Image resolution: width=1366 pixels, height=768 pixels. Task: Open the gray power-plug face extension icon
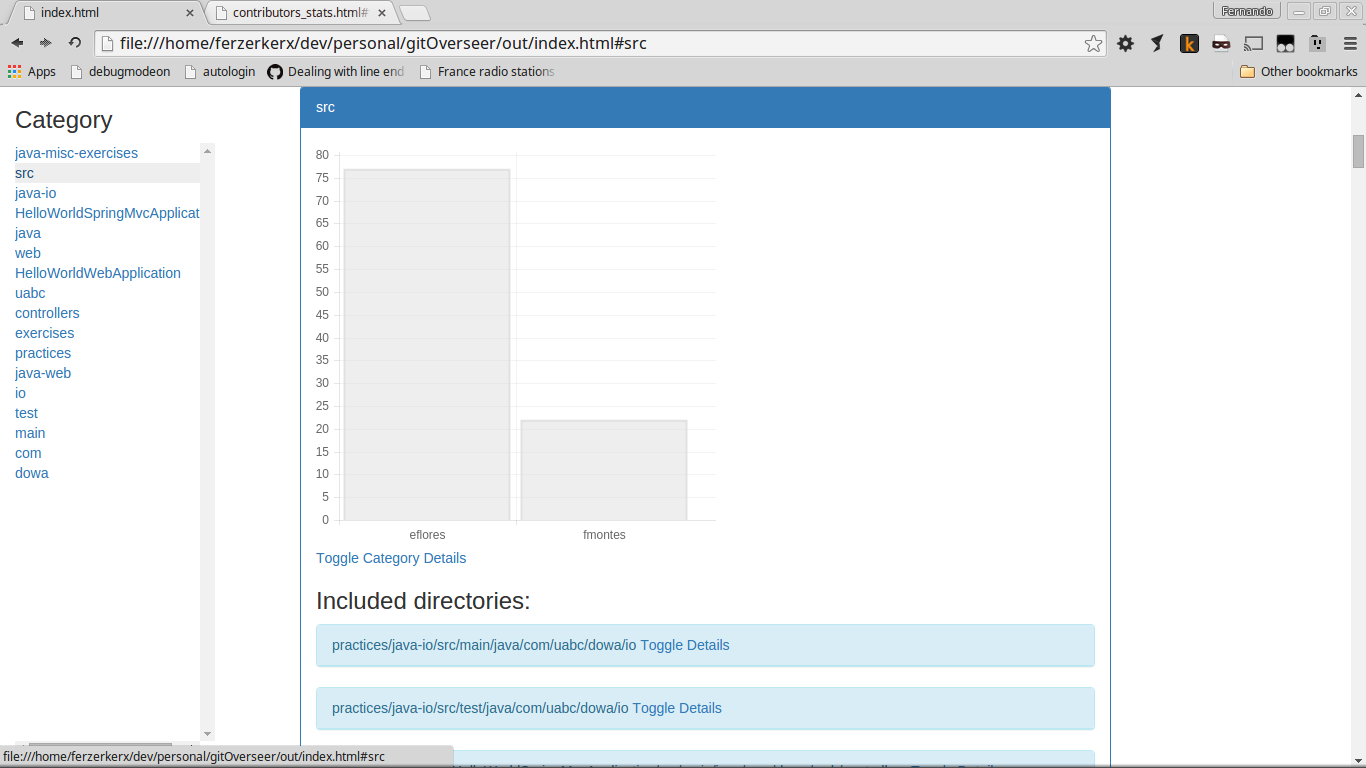tap(1317, 43)
